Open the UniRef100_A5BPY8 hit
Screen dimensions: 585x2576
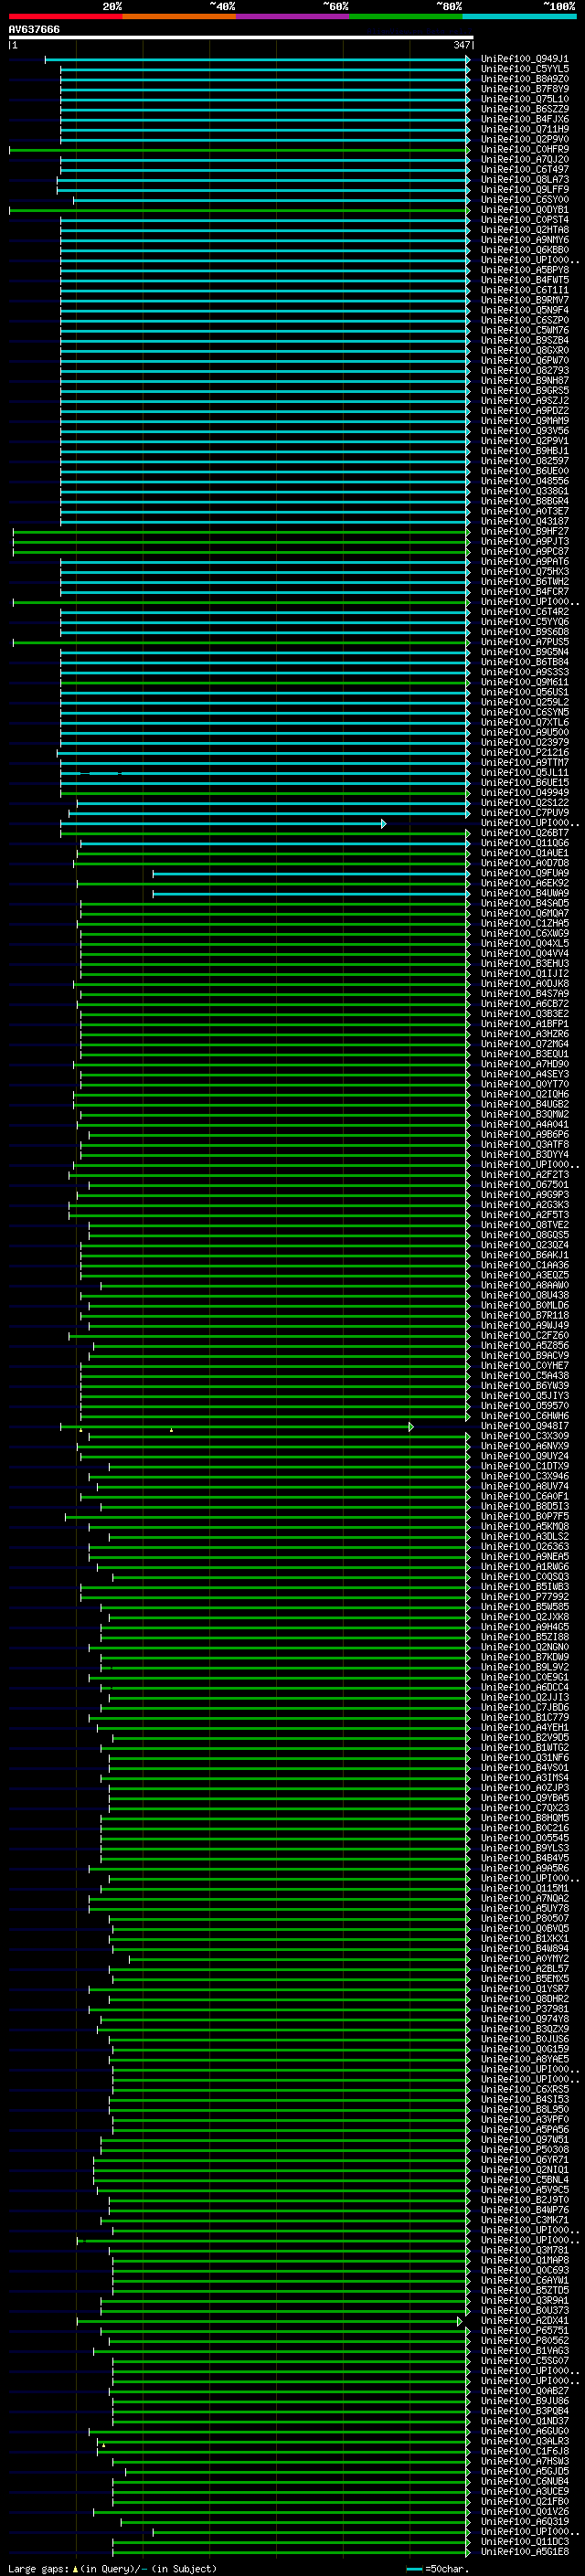coord(525,270)
